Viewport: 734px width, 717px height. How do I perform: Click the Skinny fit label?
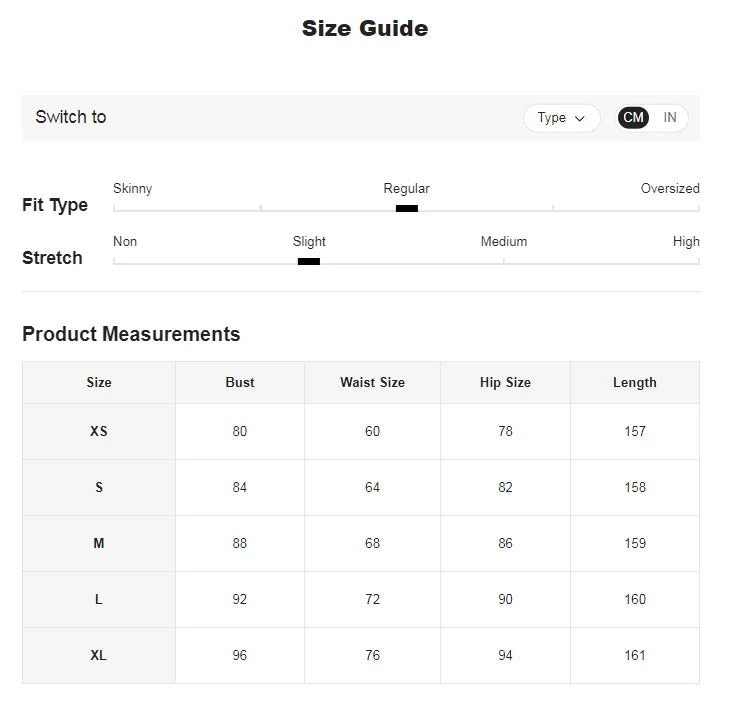(x=133, y=188)
